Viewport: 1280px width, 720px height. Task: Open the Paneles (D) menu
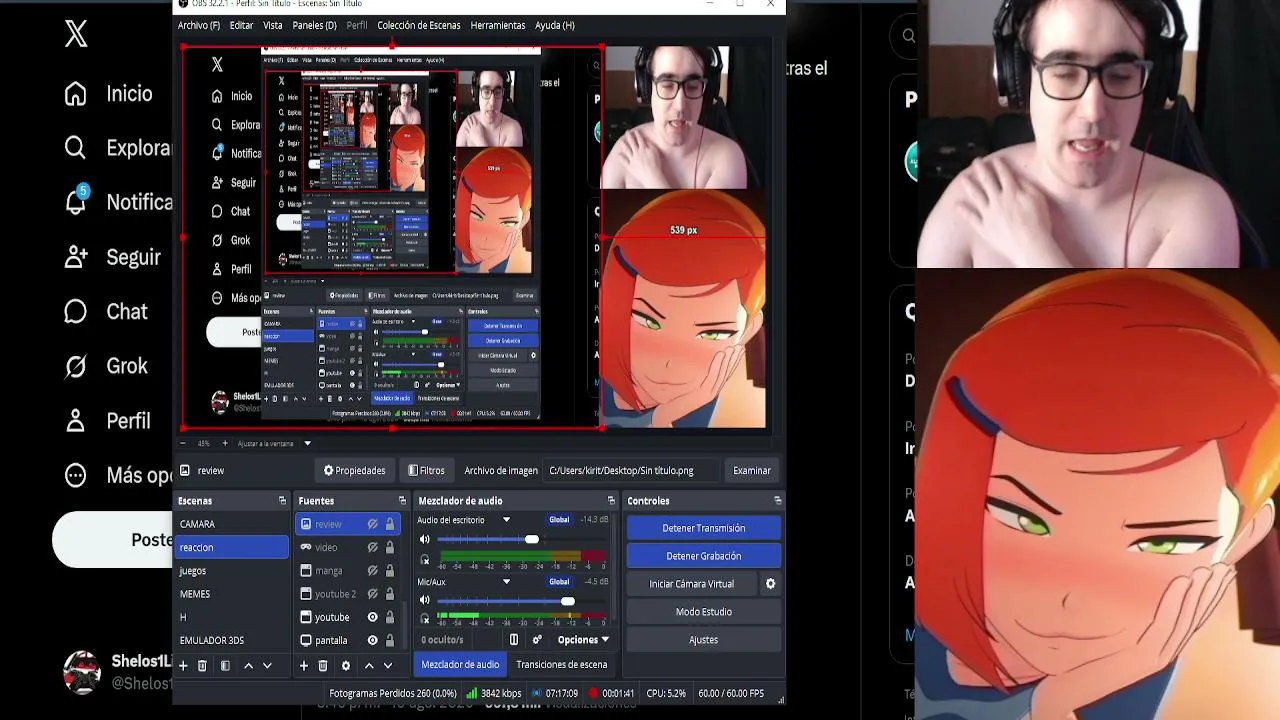point(314,25)
